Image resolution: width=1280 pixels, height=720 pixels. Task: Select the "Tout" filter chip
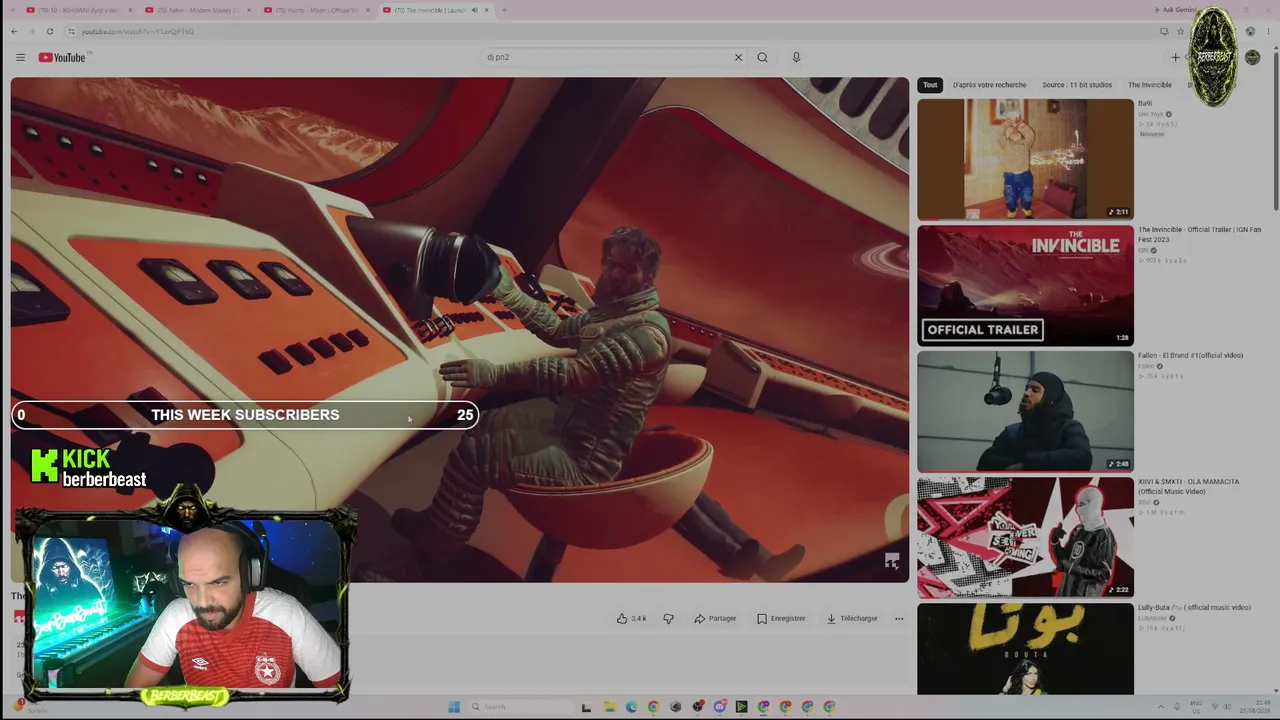tap(930, 85)
